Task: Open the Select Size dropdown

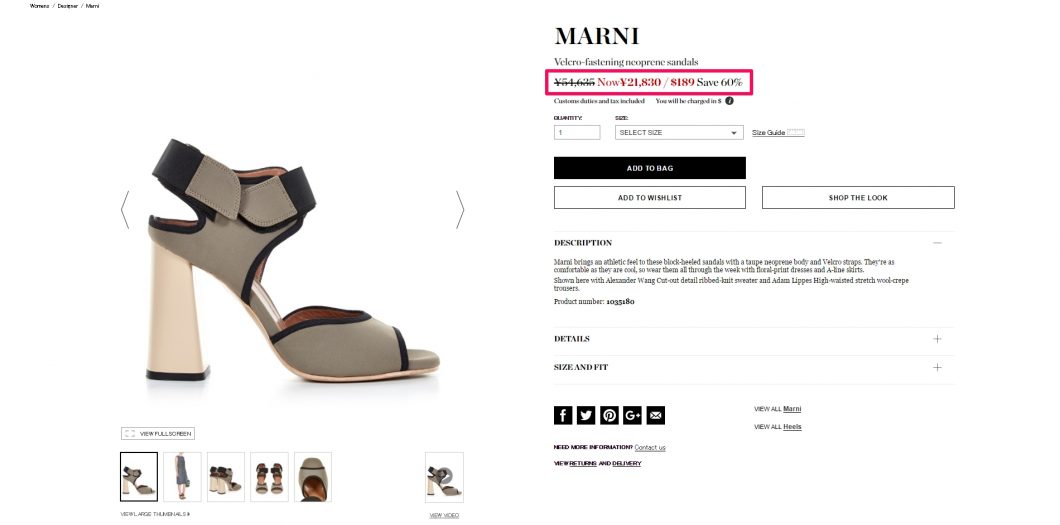Action: pos(679,132)
